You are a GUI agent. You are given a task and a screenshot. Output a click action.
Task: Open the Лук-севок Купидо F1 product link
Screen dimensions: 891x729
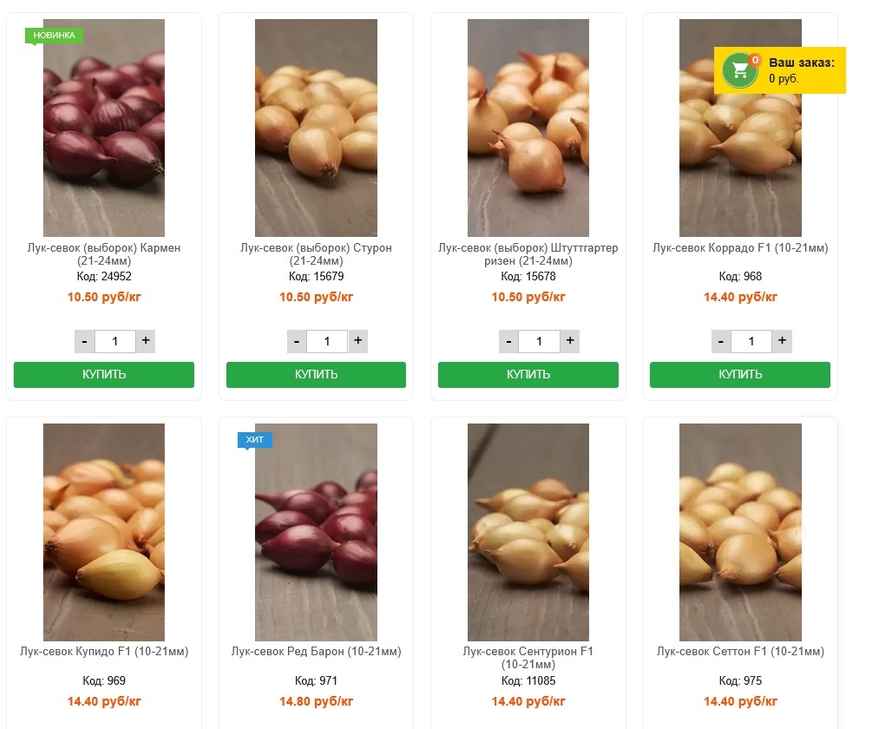coord(104,651)
